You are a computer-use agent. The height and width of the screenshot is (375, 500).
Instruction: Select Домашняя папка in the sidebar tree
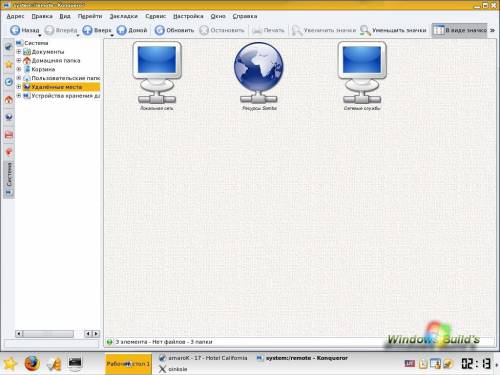[x=52, y=60]
